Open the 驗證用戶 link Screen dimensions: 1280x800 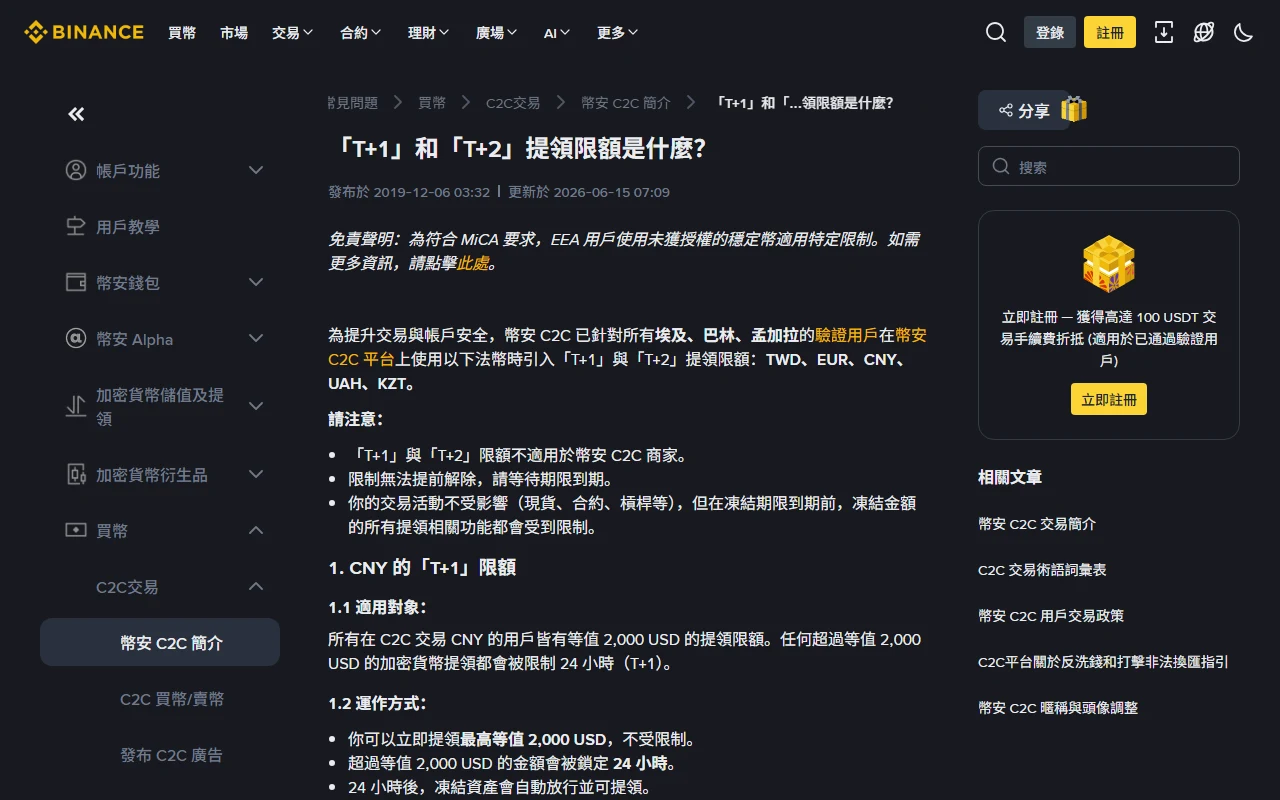pos(847,335)
